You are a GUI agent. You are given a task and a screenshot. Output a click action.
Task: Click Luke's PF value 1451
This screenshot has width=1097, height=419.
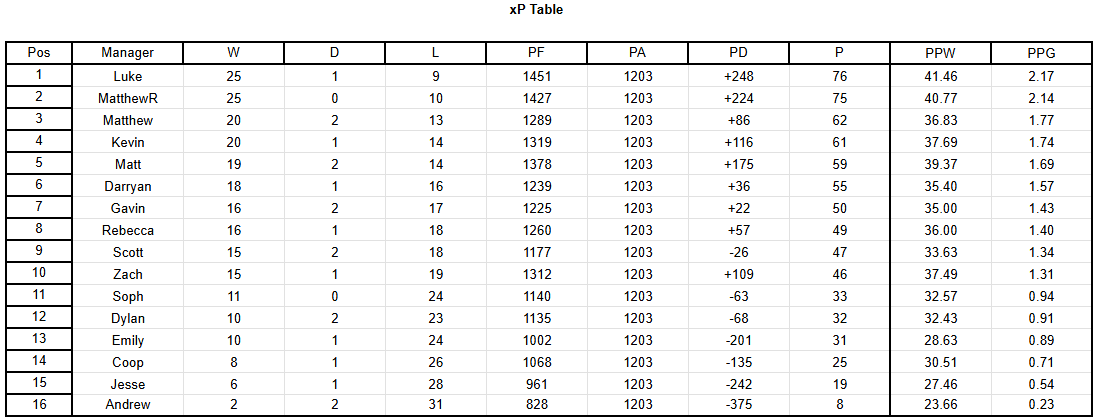click(x=536, y=76)
